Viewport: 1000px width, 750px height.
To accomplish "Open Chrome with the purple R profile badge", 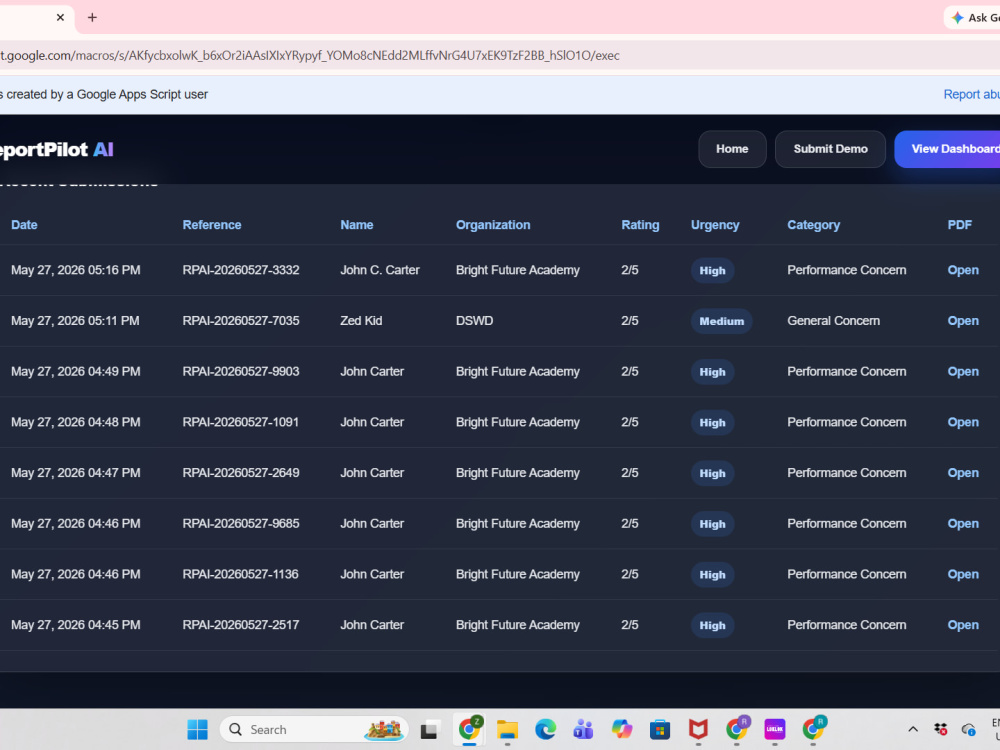I will [x=737, y=729].
